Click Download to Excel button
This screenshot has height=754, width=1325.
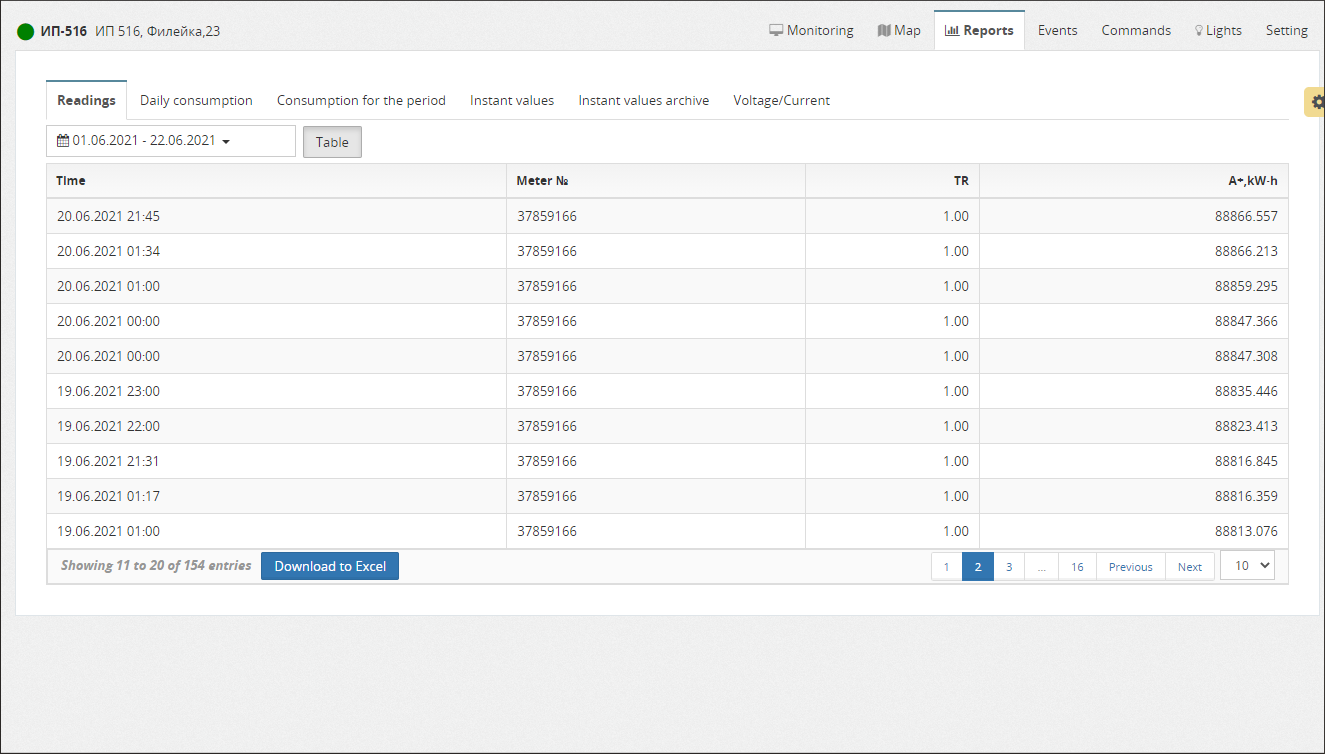click(330, 566)
